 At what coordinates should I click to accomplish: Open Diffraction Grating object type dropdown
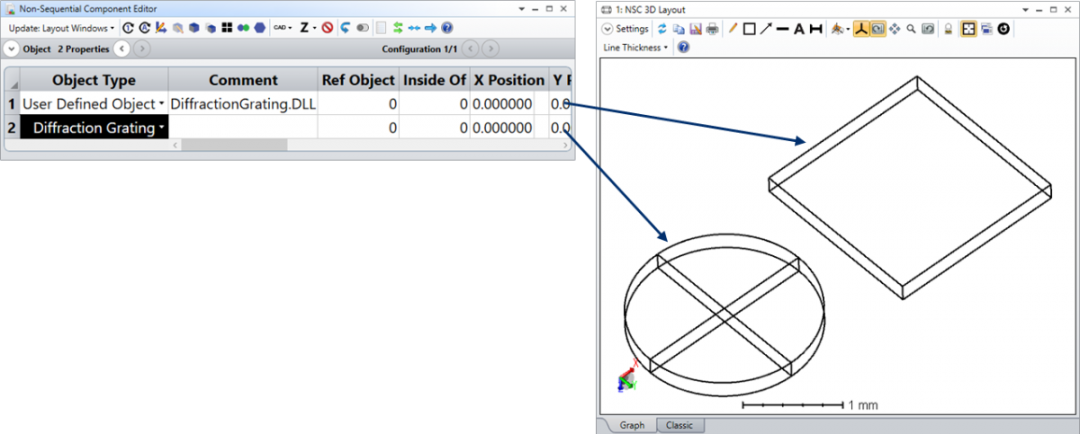[161, 128]
